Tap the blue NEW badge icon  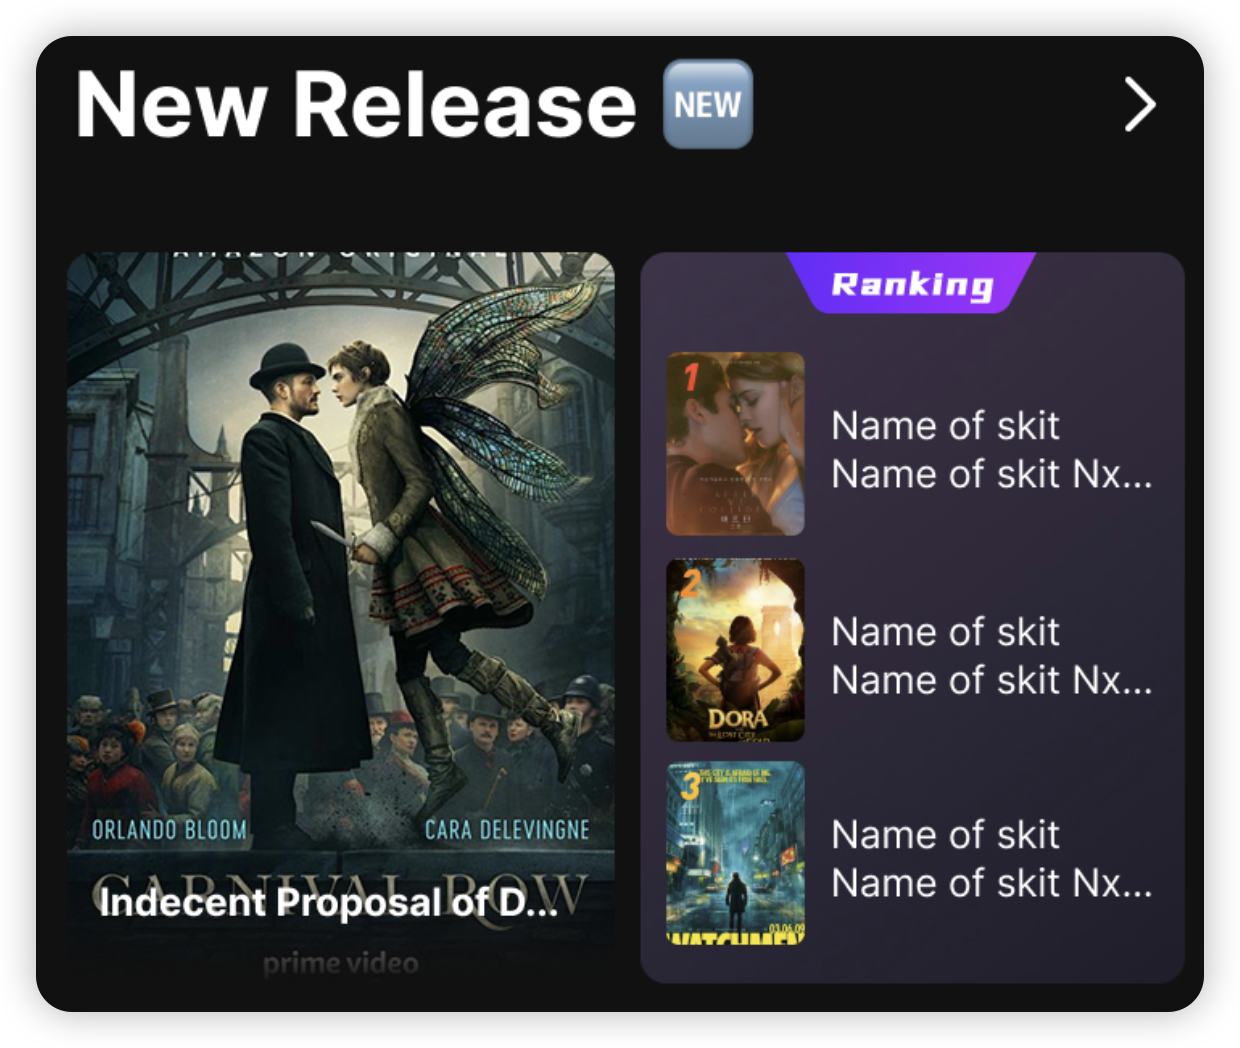point(708,104)
